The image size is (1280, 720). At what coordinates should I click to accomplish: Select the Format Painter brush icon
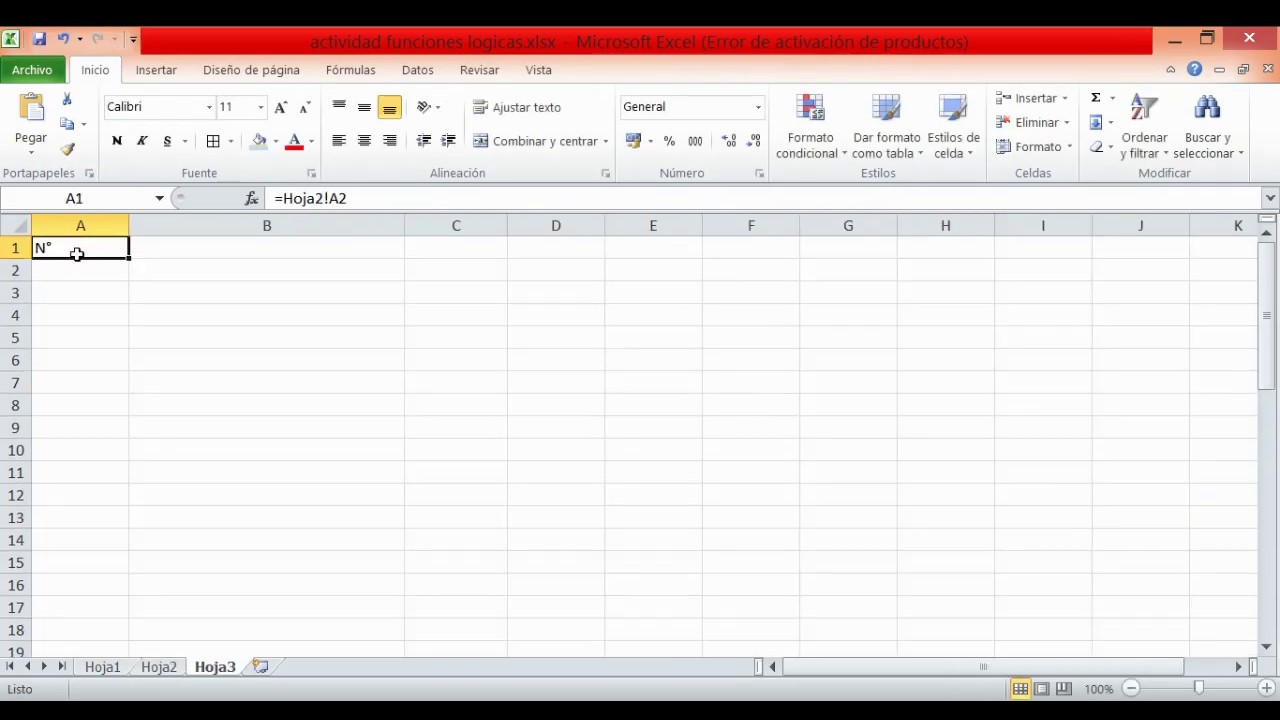pyautogui.click(x=67, y=149)
